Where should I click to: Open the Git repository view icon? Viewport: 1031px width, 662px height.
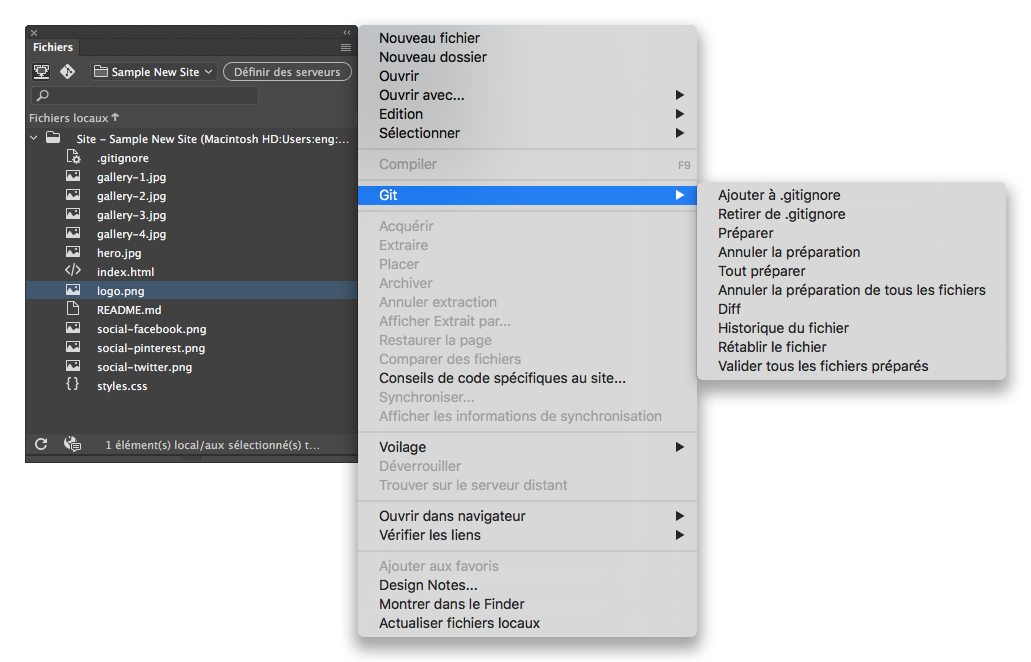click(67, 71)
